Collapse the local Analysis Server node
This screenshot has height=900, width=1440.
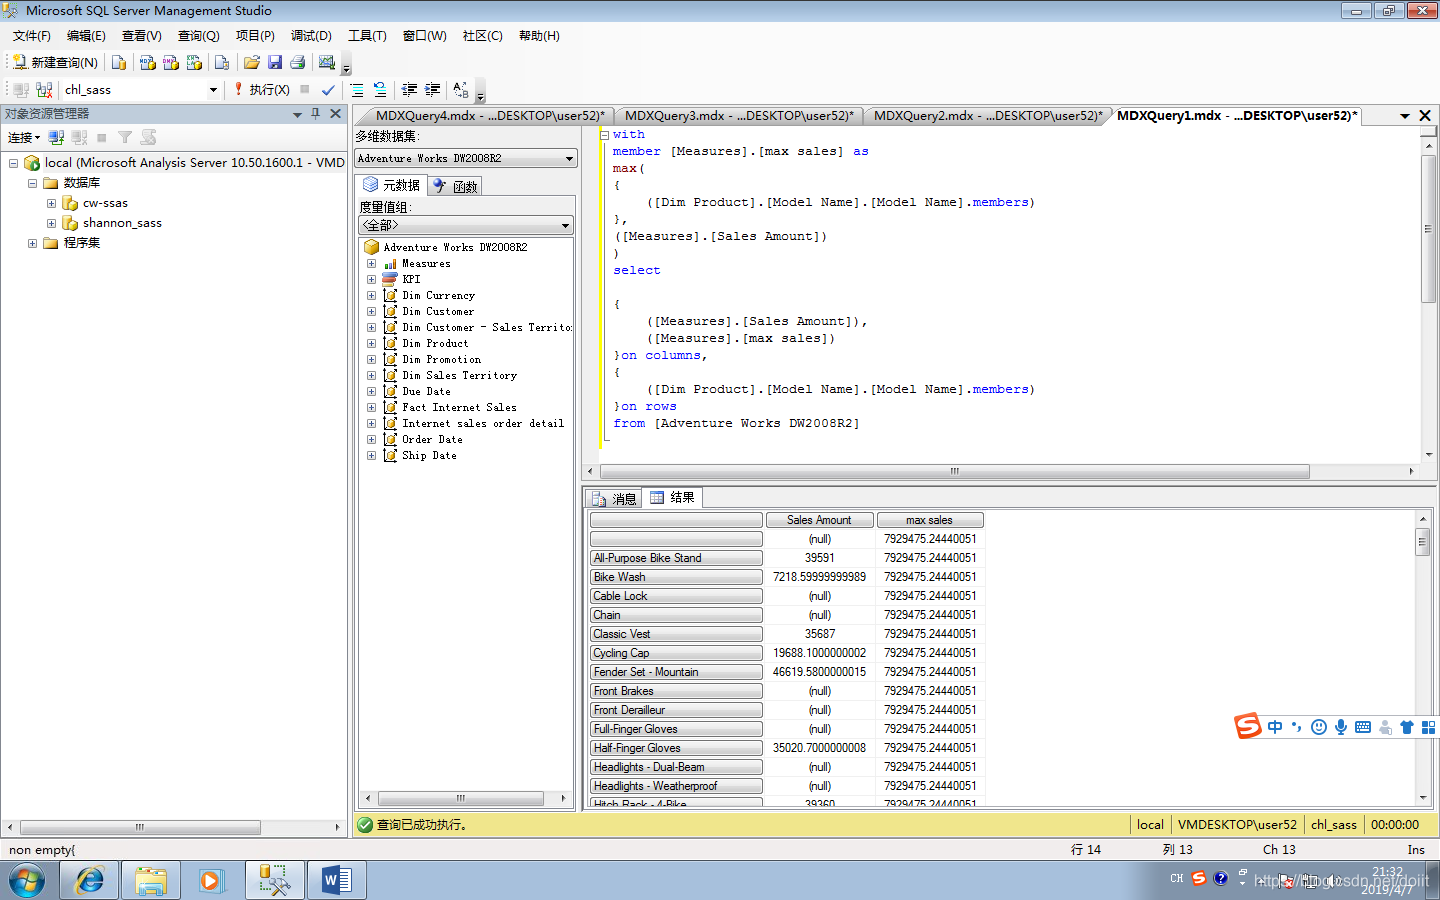pyautogui.click(x=14, y=162)
